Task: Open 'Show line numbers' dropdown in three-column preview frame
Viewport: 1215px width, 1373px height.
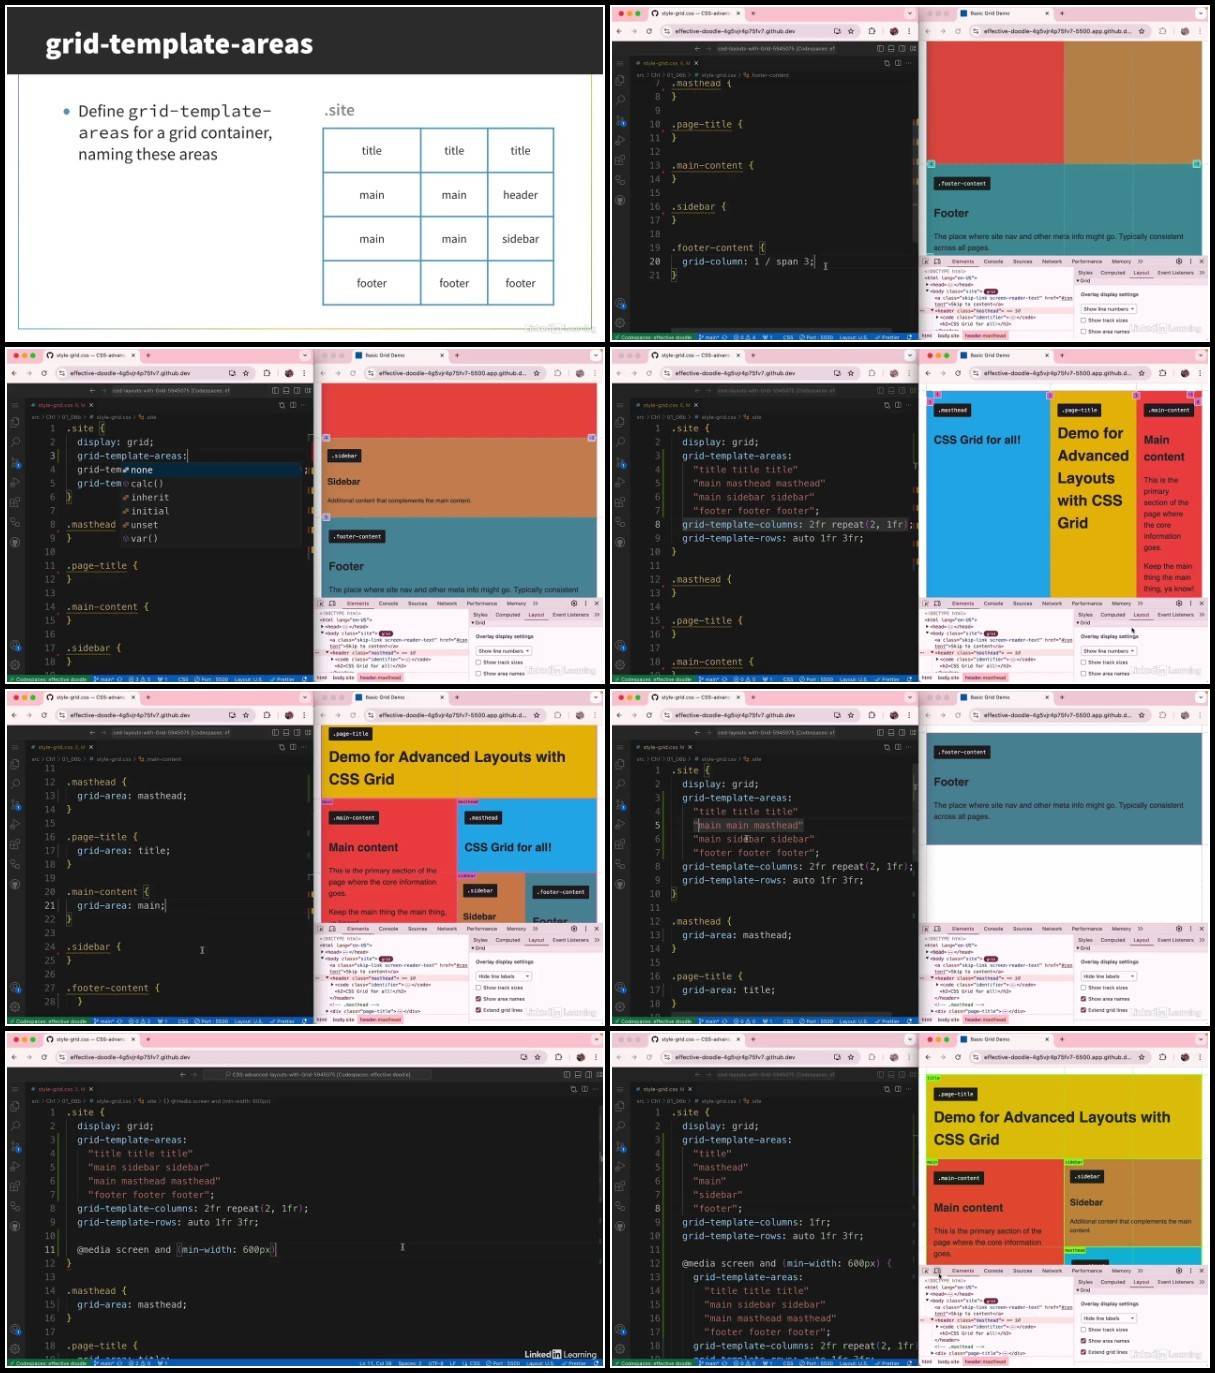Action: pyautogui.click(x=1108, y=651)
